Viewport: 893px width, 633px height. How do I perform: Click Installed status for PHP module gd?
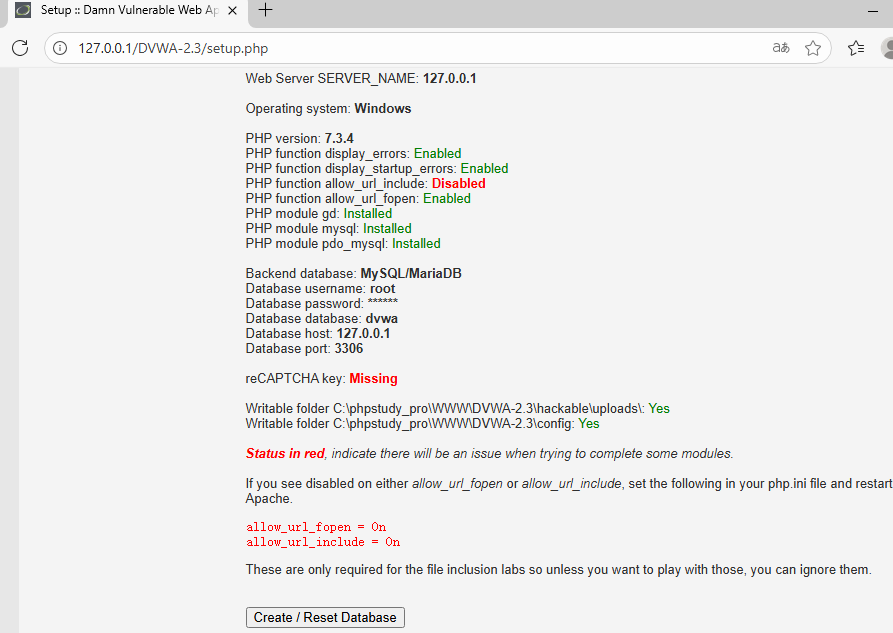pos(368,214)
